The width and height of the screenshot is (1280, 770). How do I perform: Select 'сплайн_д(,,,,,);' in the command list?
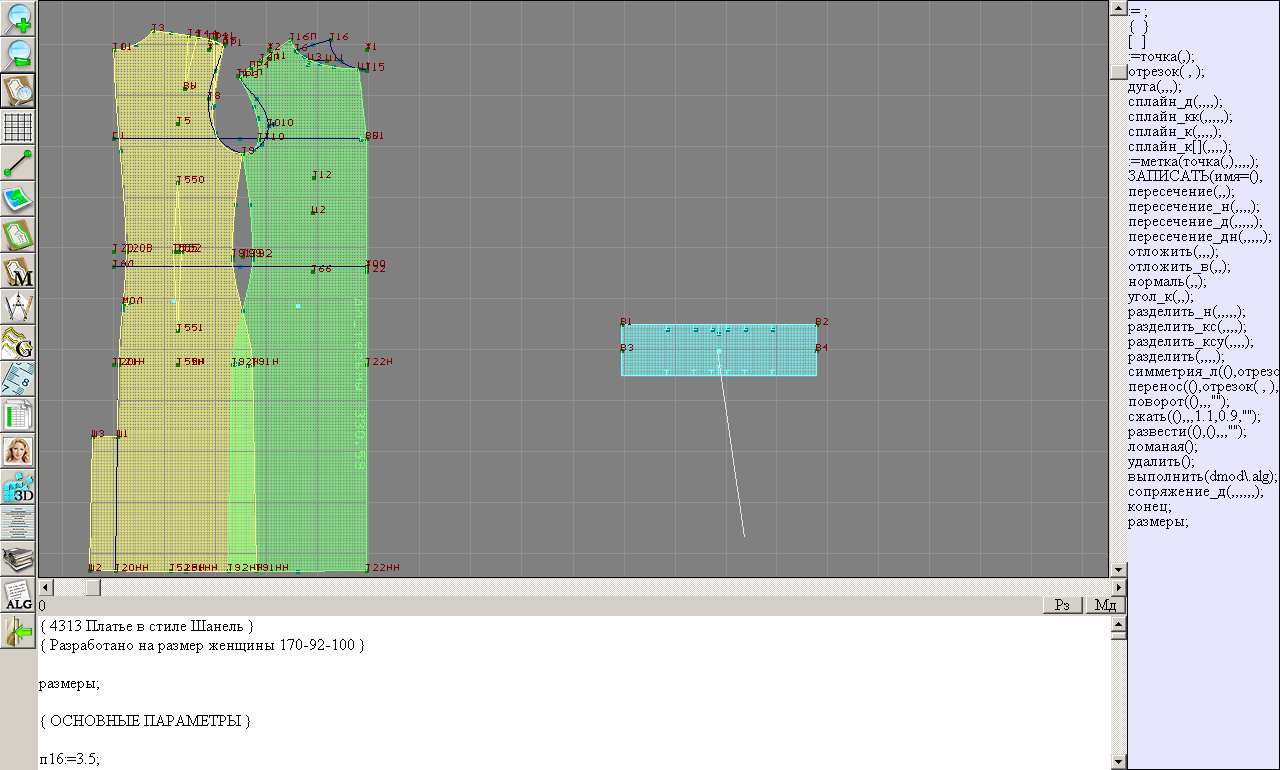1174,102
